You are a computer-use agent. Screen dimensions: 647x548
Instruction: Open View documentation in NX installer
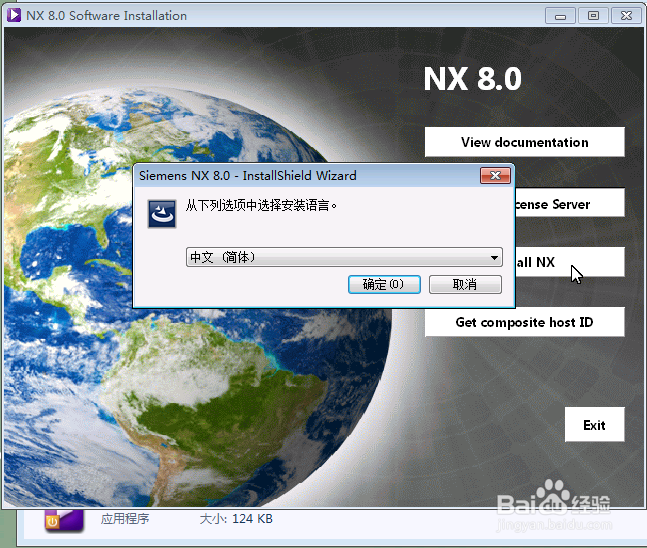524,142
